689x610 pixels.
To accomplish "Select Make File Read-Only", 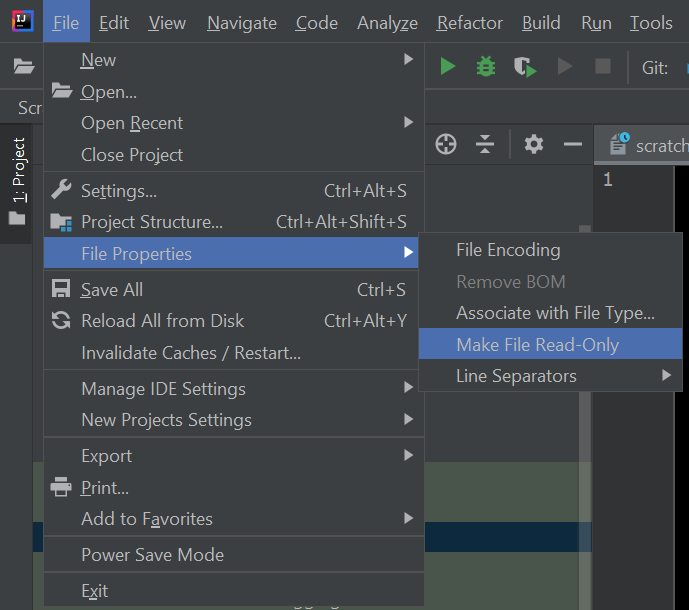I will pos(538,345).
